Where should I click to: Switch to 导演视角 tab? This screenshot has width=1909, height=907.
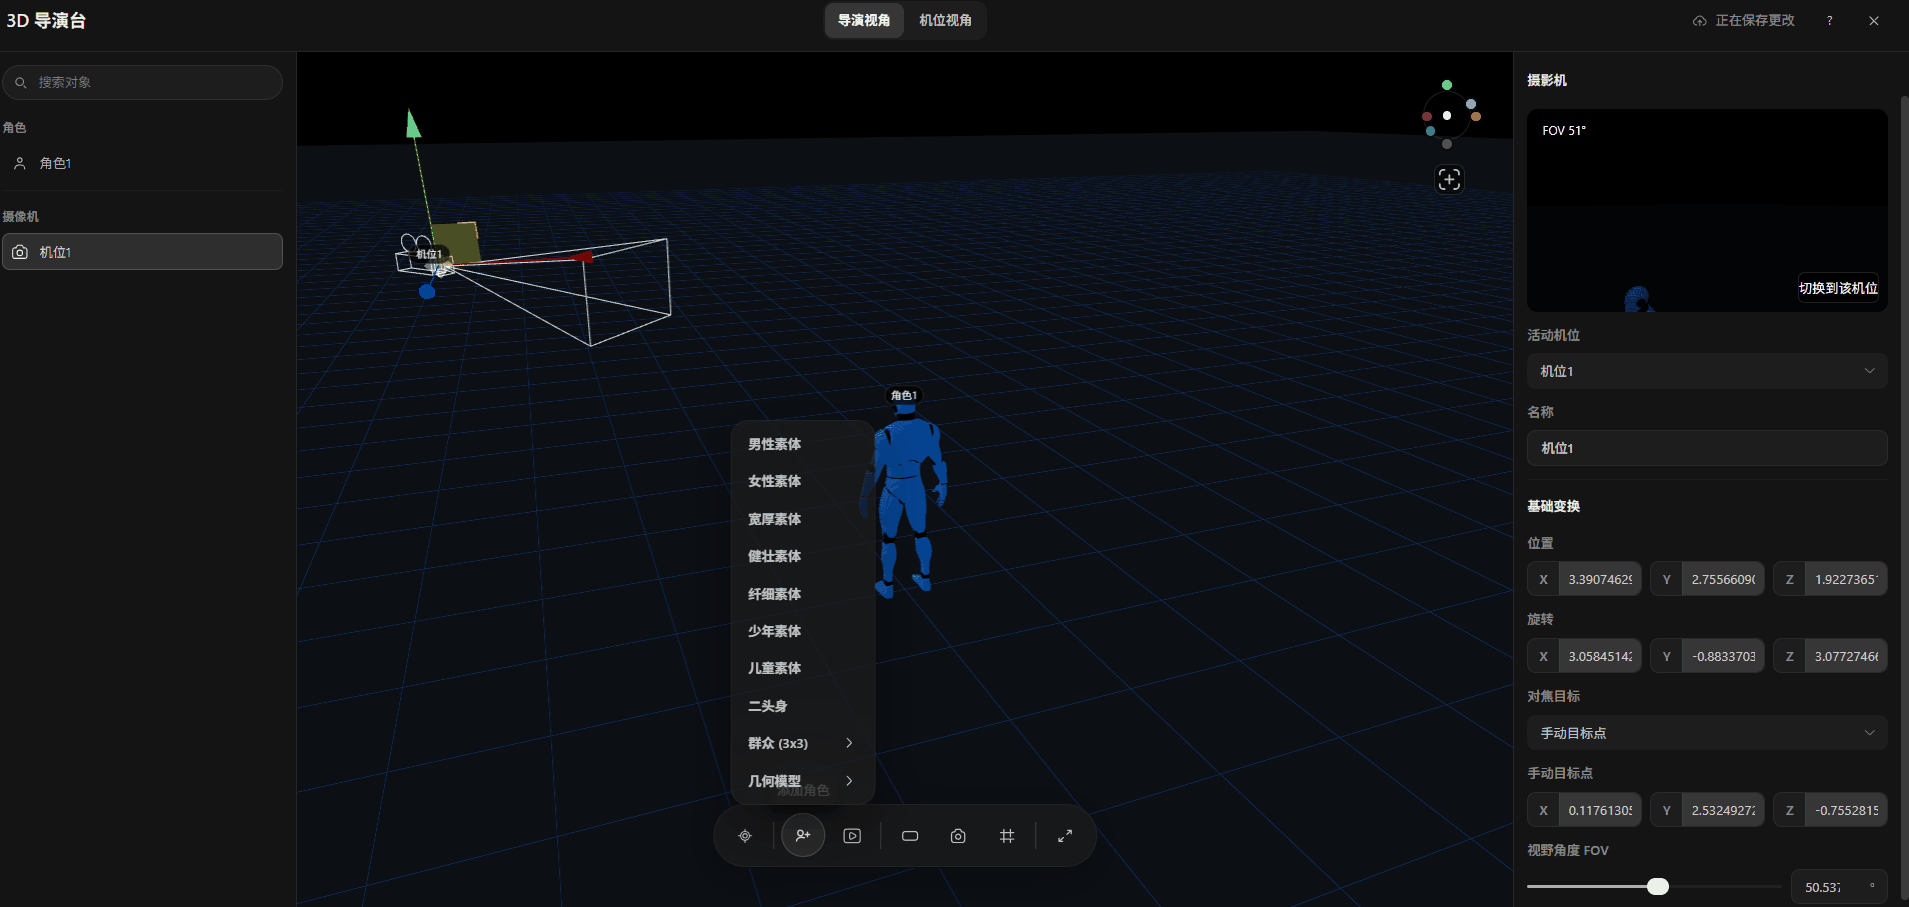(864, 20)
